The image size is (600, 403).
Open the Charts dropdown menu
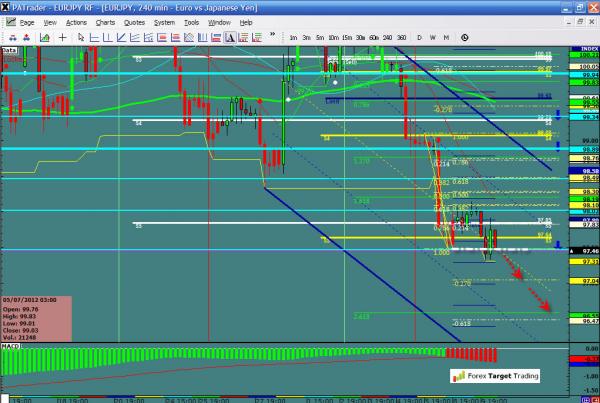pos(105,21)
